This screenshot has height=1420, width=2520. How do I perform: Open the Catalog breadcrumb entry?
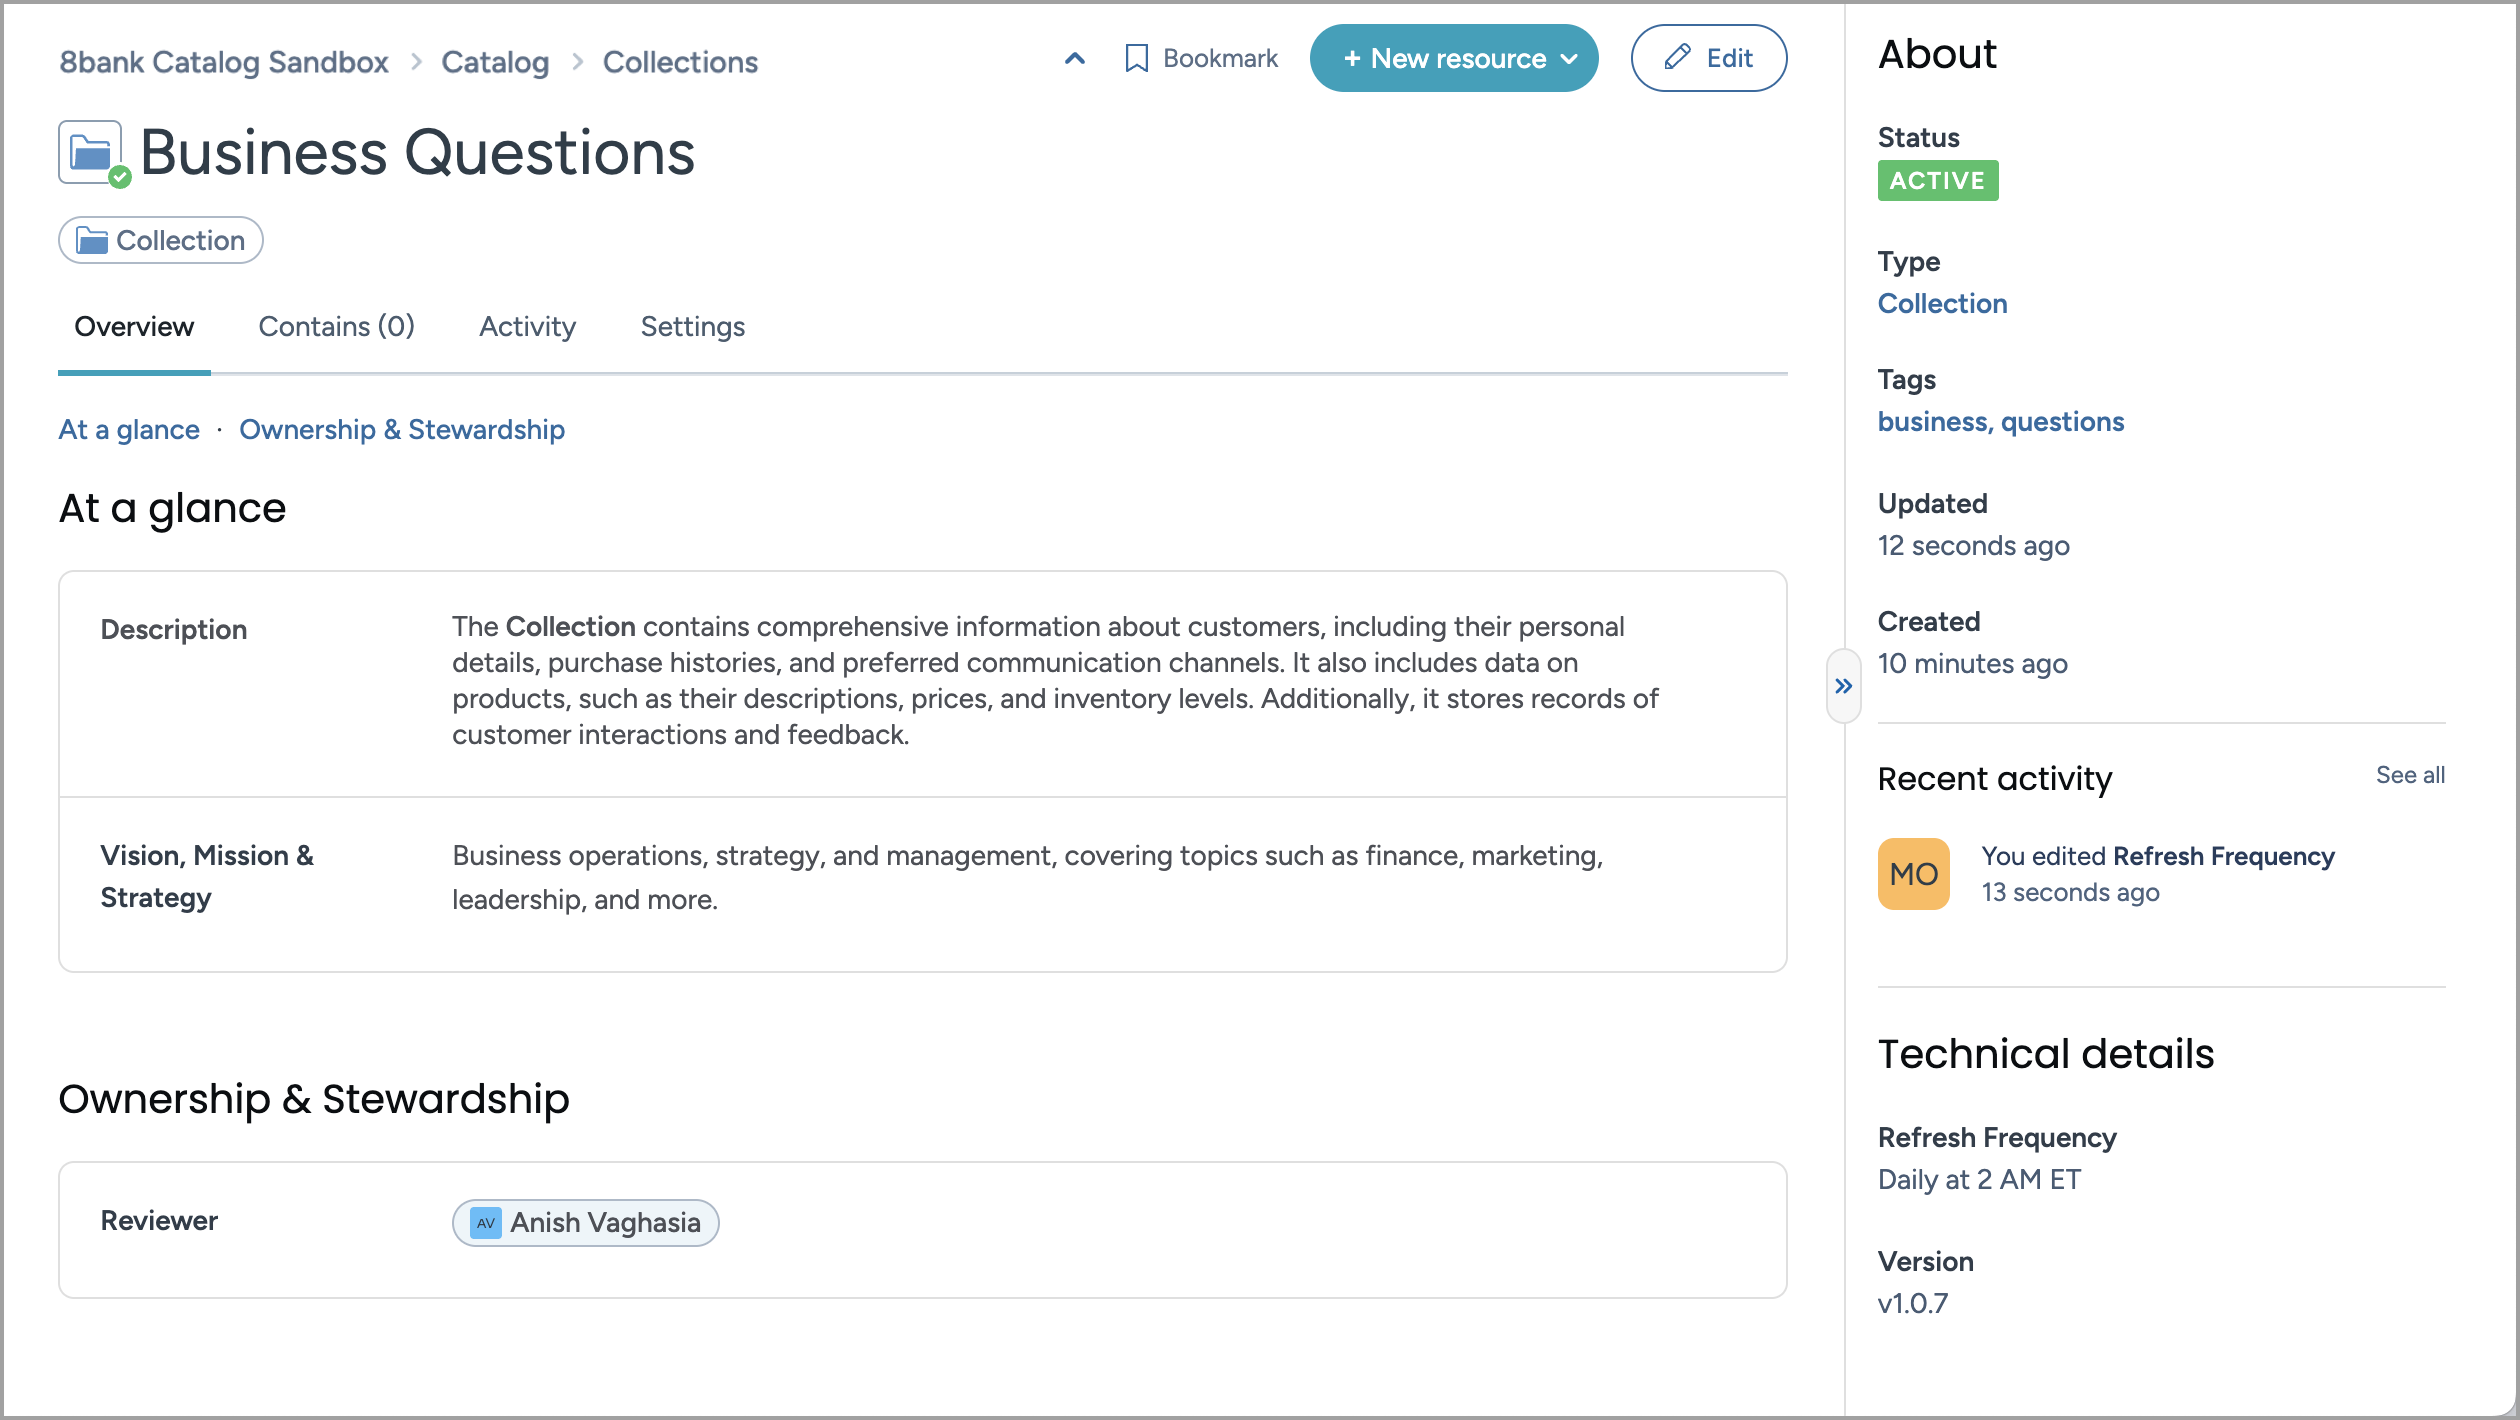click(494, 62)
